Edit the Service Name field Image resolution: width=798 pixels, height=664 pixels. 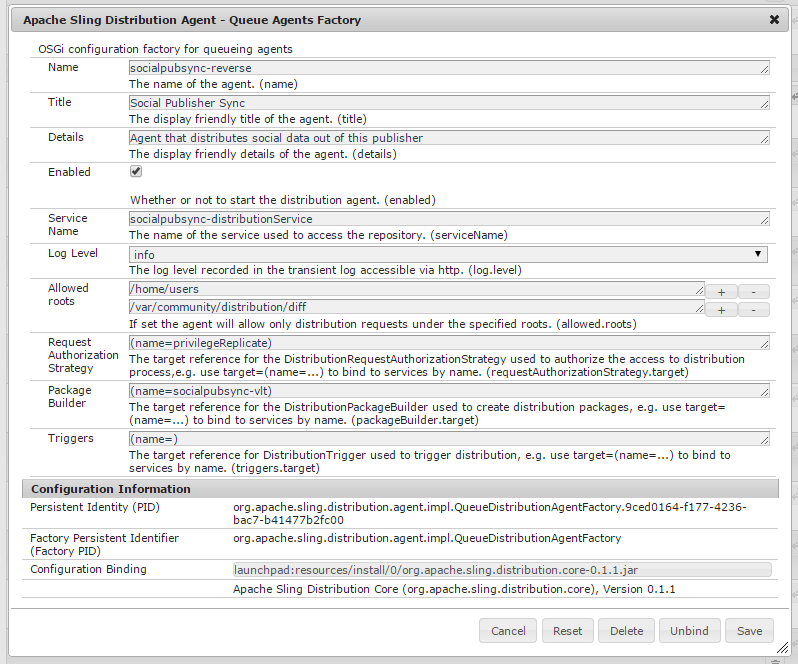449,219
